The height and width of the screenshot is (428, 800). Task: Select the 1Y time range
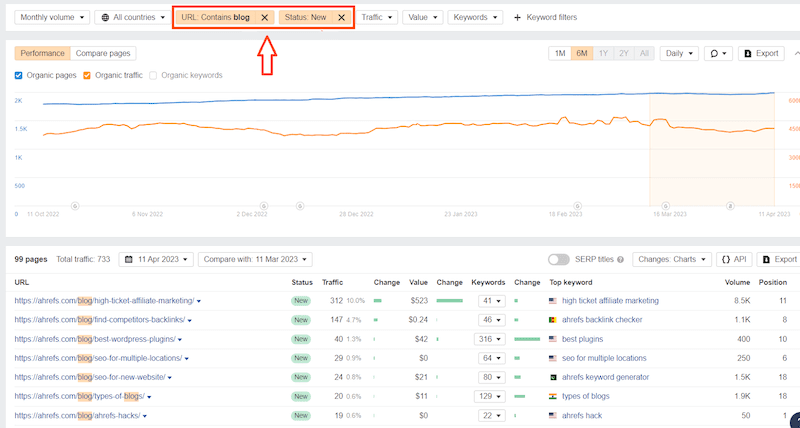pyautogui.click(x=603, y=54)
